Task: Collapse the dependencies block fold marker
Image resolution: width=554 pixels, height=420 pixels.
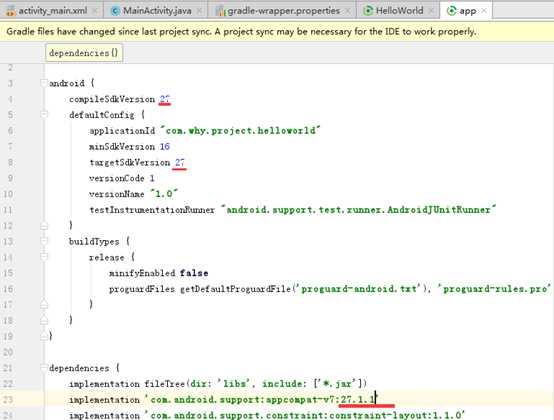Action: coord(44,368)
